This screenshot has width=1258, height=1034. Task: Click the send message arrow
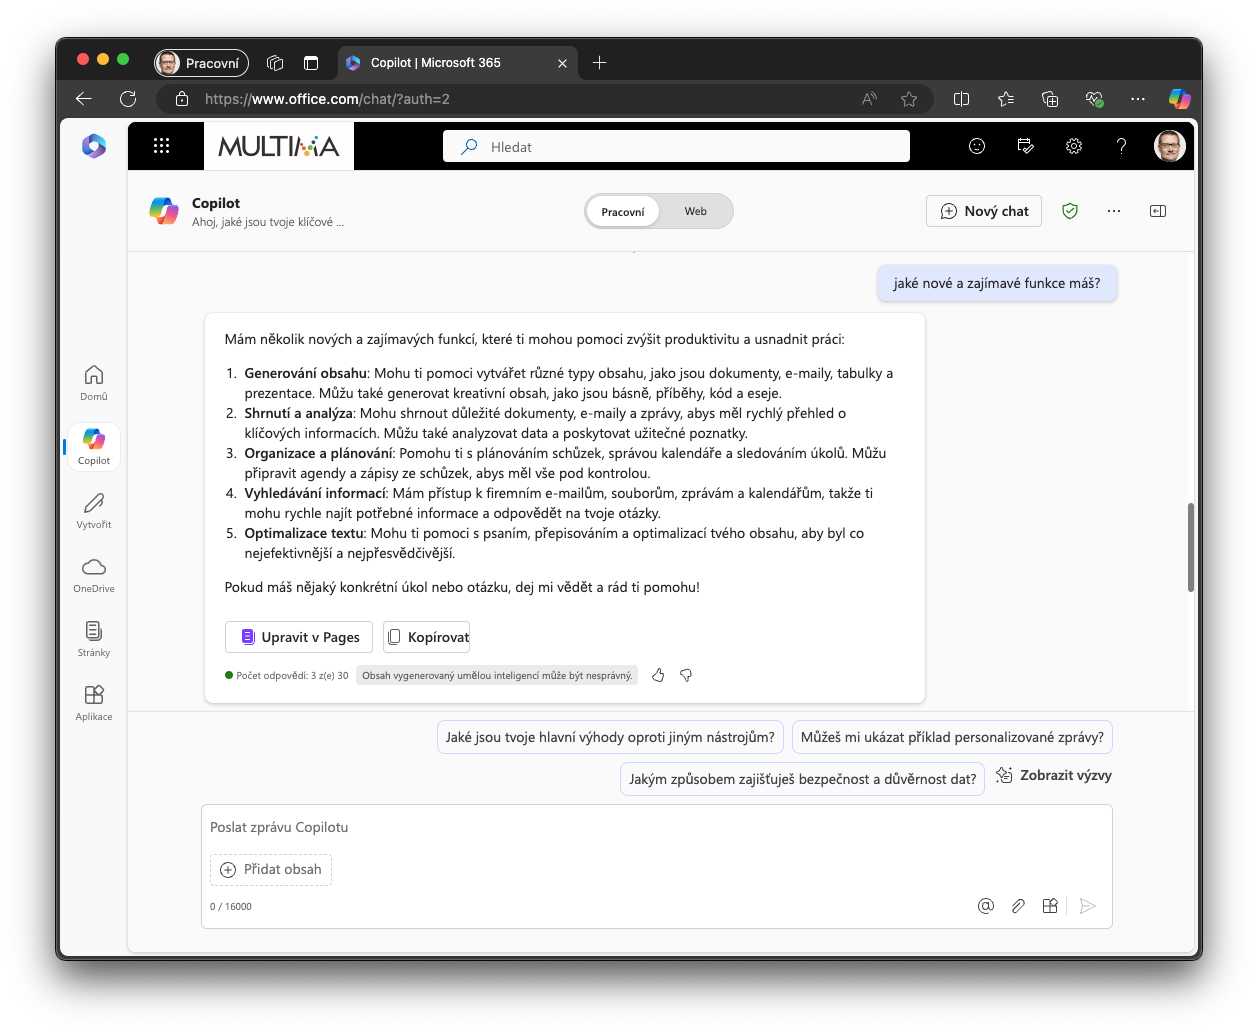[1088, 906]
